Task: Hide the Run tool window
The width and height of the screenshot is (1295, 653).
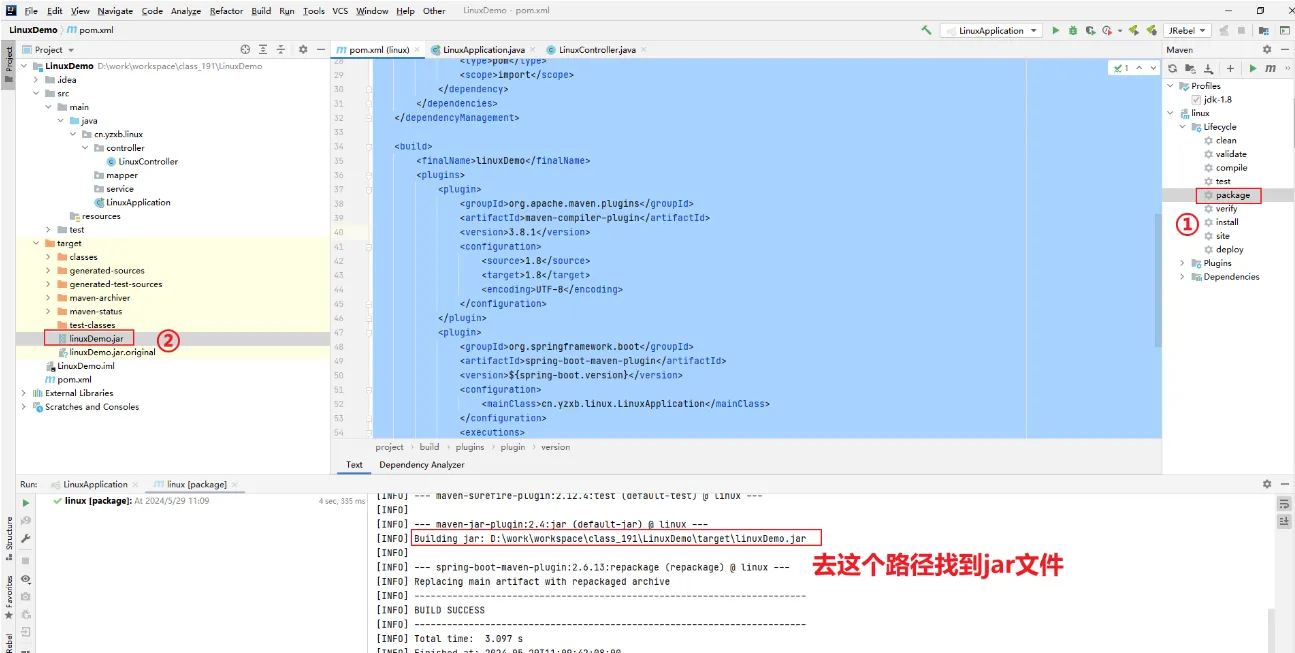Action: click(1285, 484)
